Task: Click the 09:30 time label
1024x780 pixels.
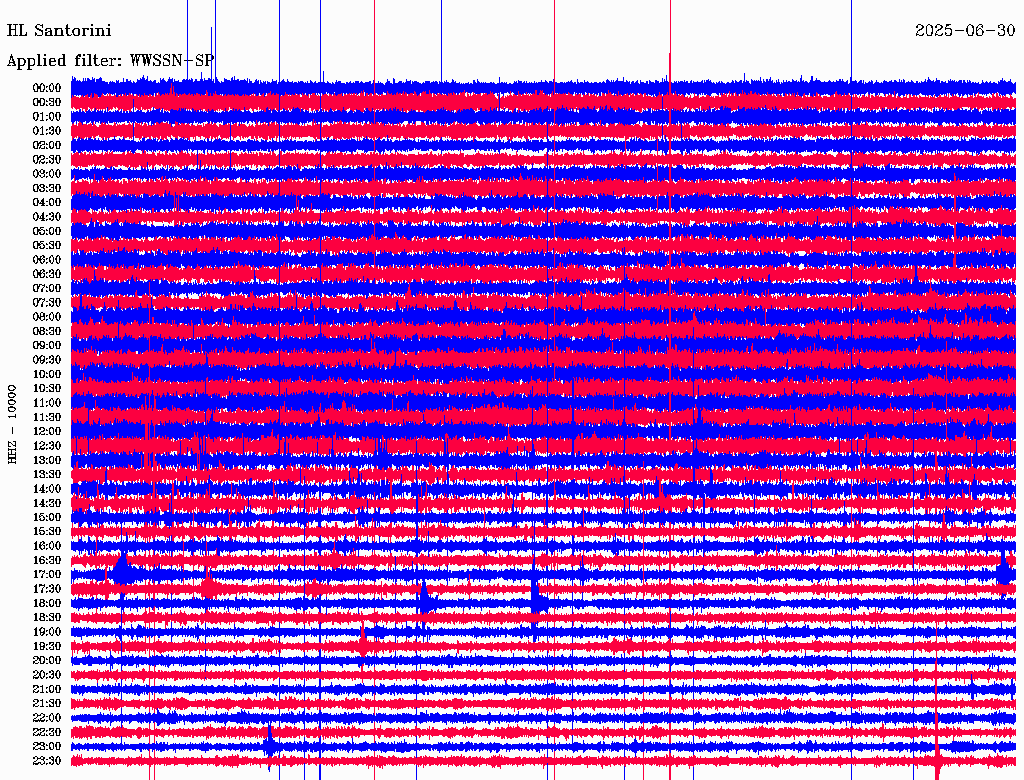Action: [47, 360]
